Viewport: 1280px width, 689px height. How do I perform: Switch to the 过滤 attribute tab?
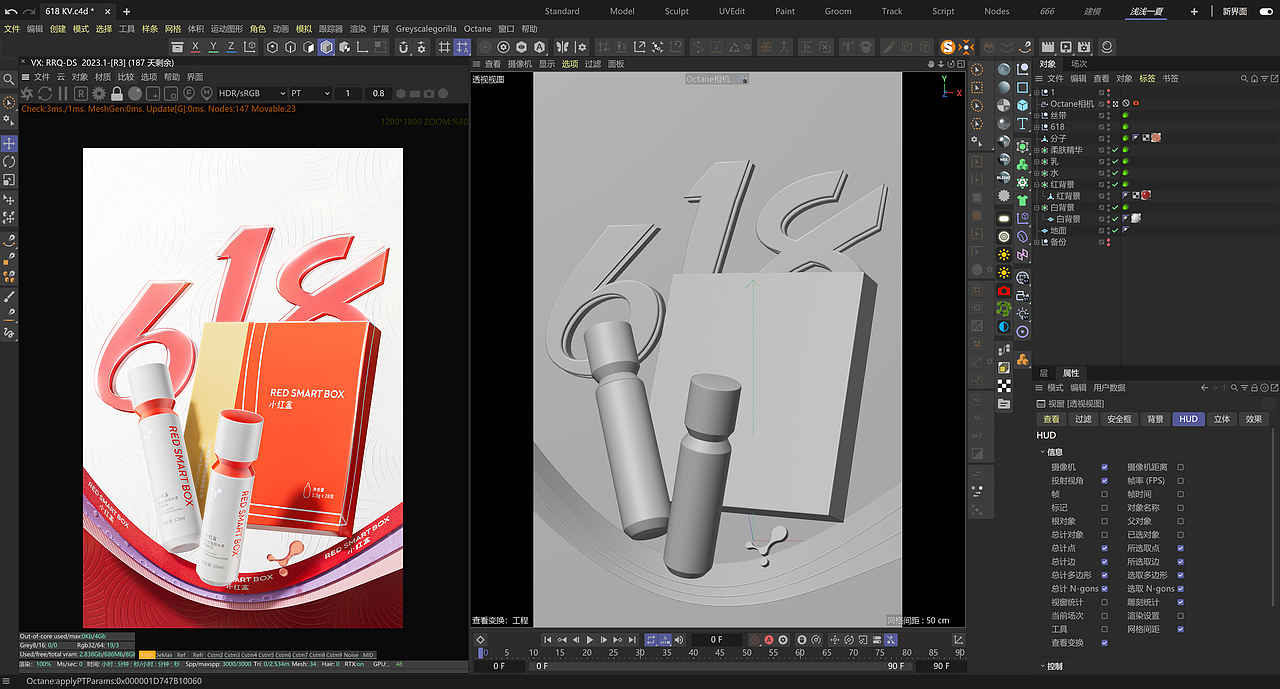click(1084, 419)
